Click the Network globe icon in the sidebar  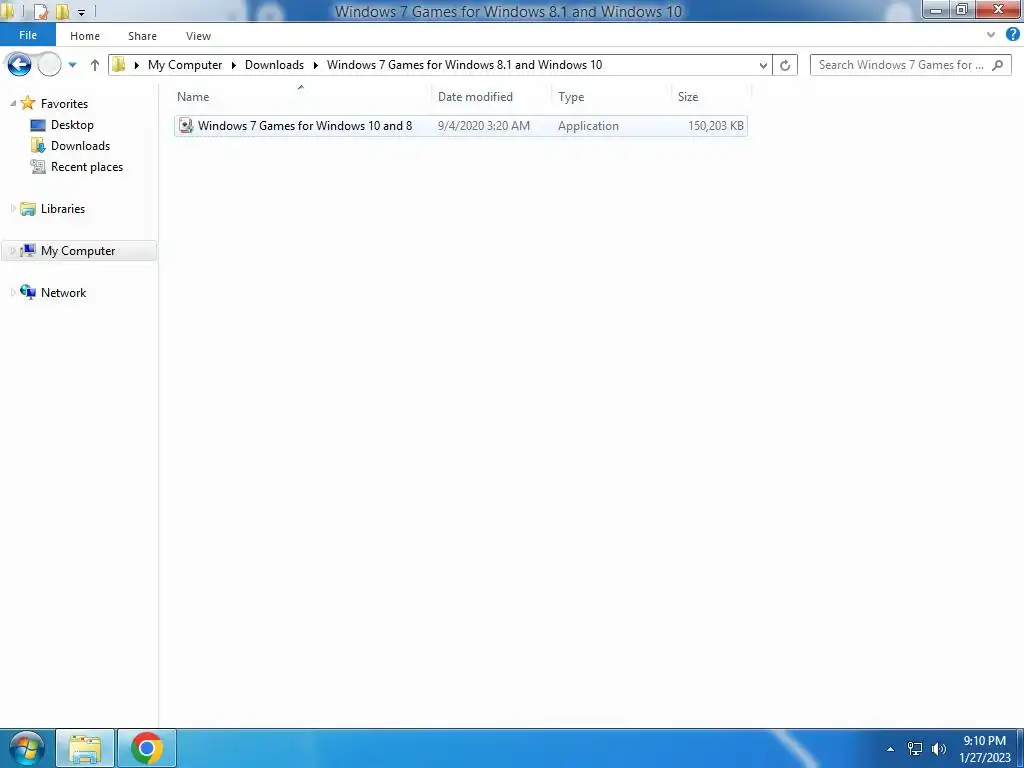(27, 292)
